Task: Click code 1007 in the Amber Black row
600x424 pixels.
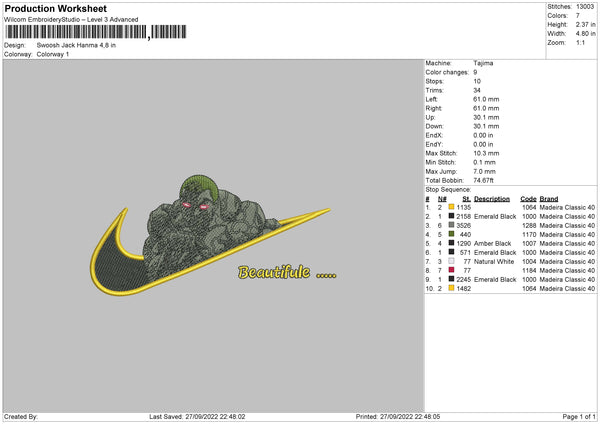Action: point(529,243)
